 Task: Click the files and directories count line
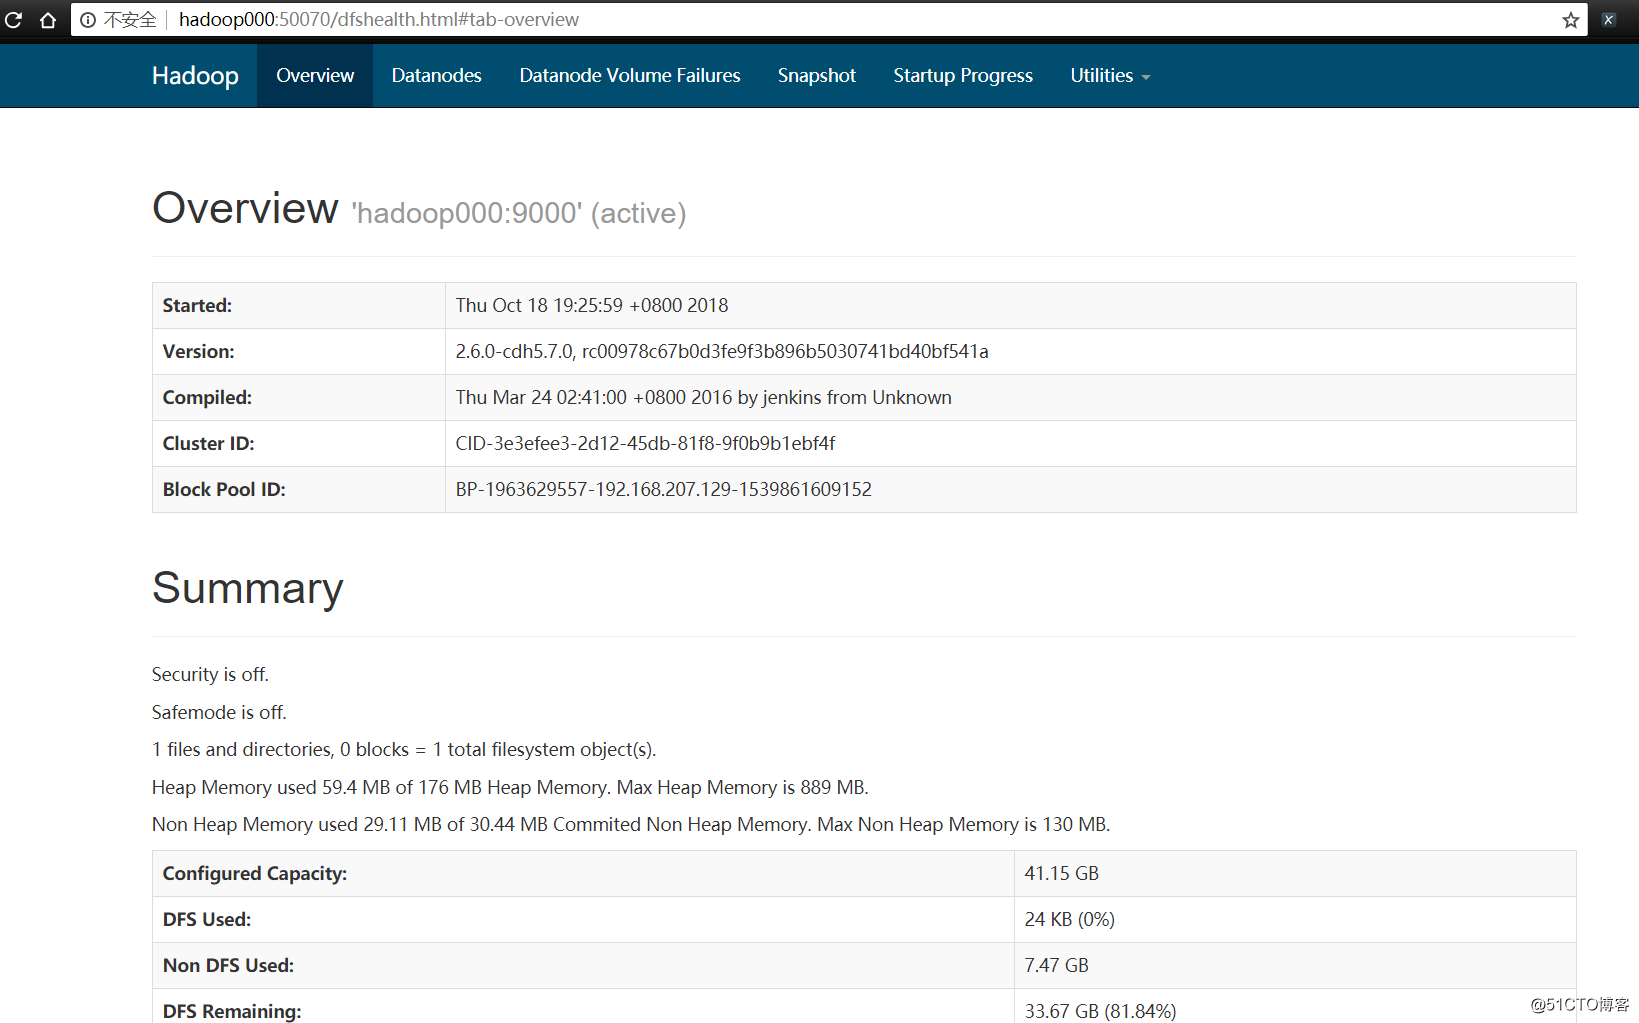click(x=404, y=750)
